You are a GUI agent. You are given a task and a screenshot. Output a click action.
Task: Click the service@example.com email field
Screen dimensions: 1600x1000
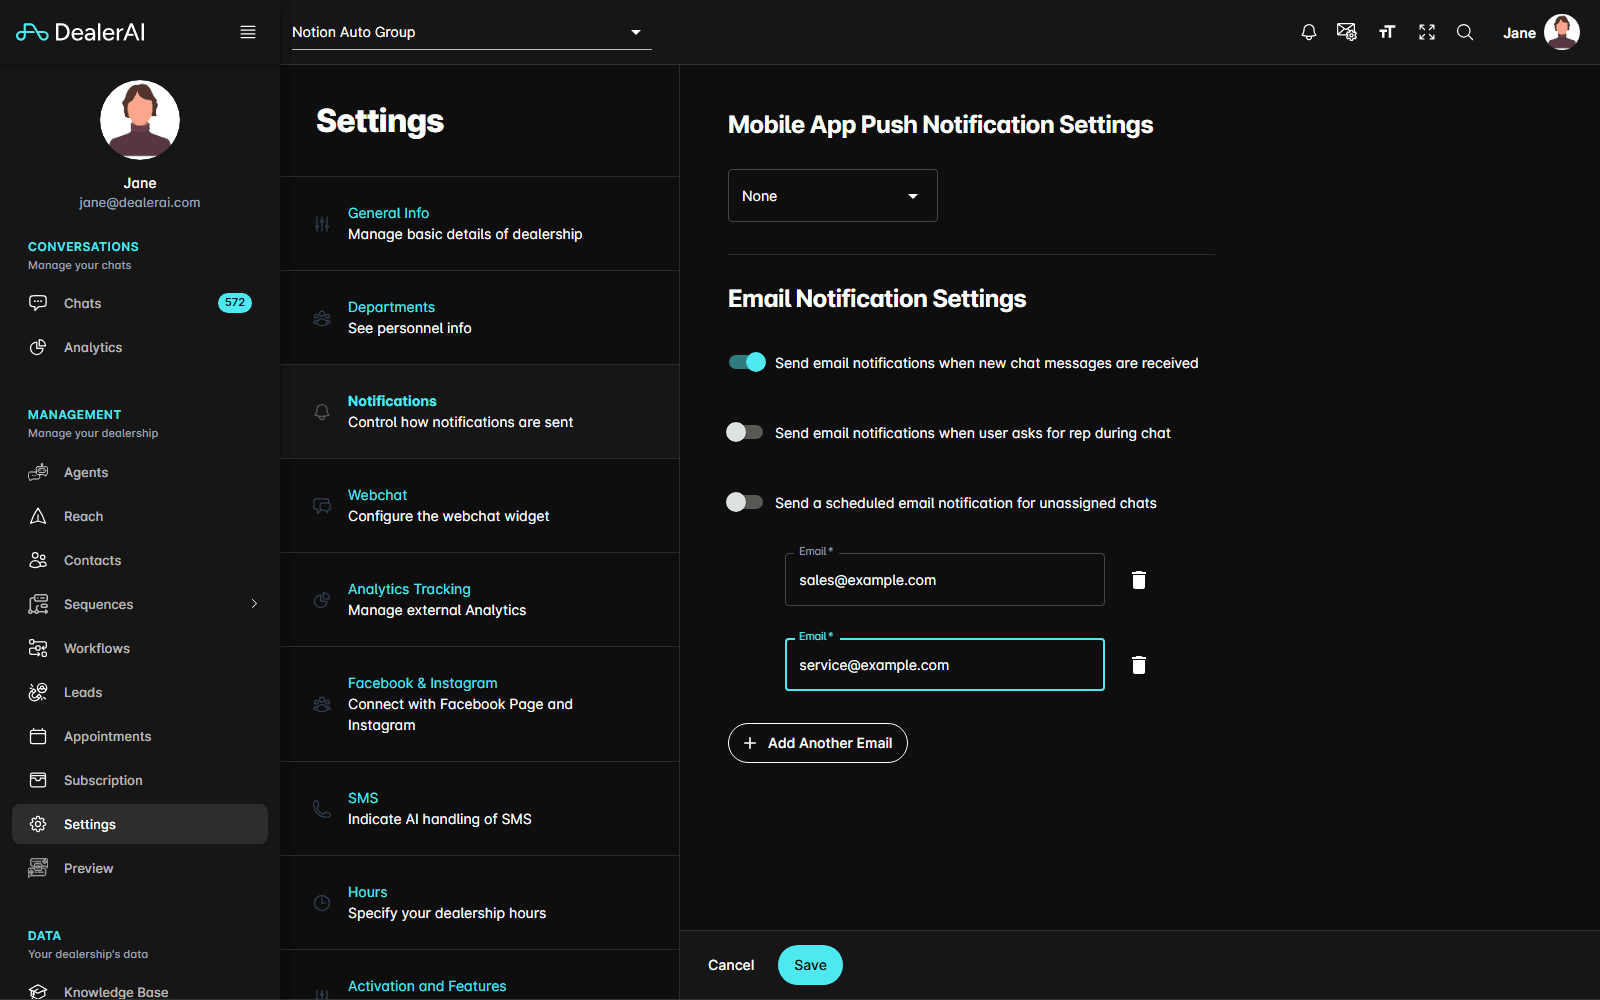(x=945, y=665)
